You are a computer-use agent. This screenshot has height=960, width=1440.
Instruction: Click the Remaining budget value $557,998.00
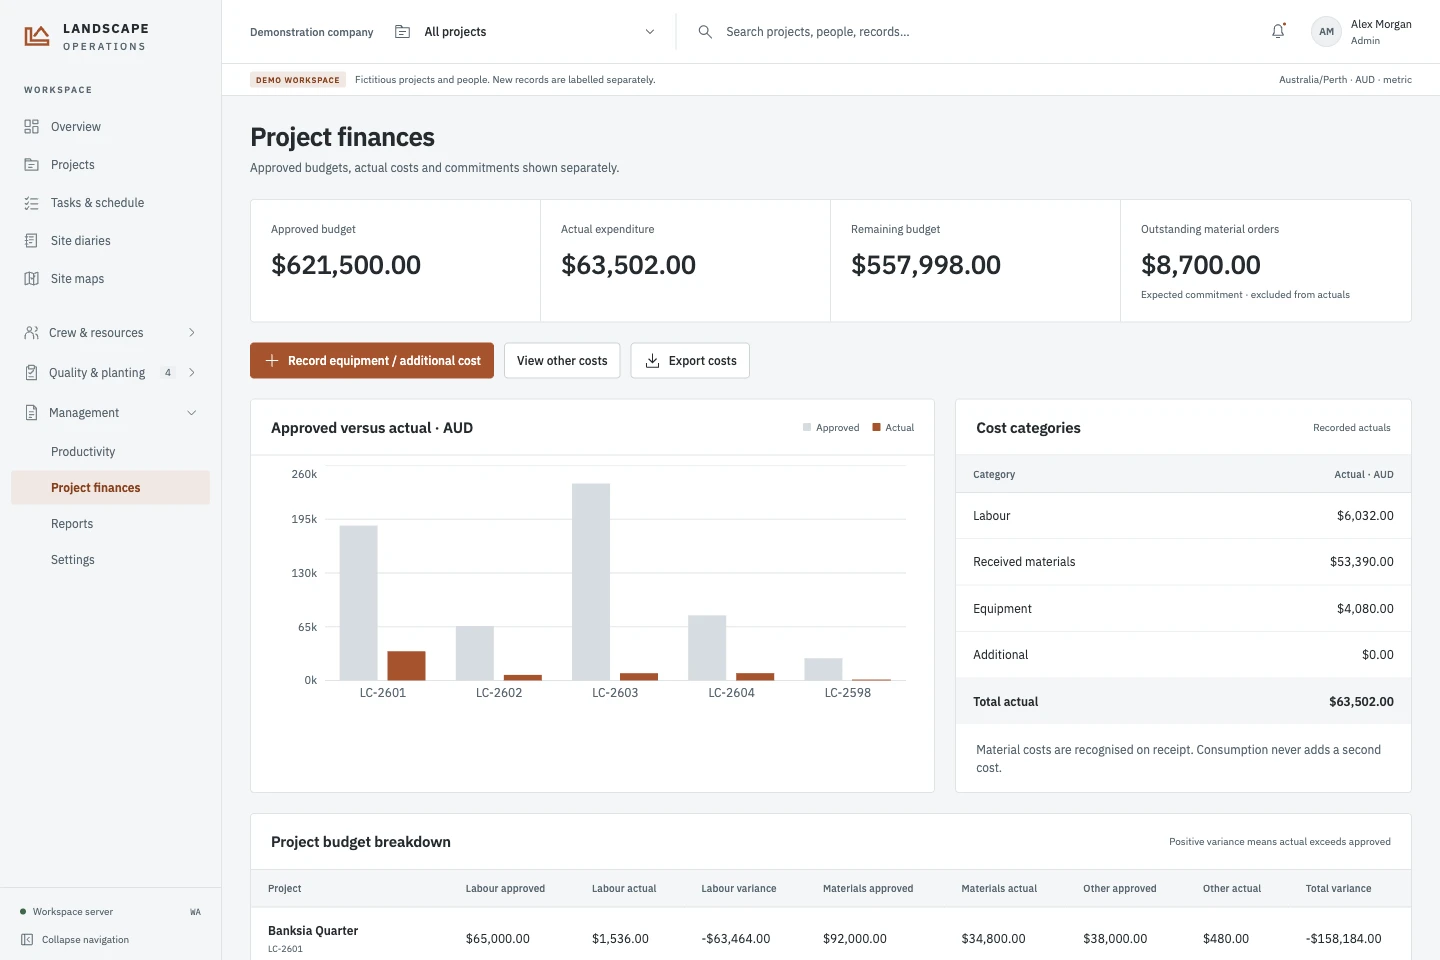click(x=926, y=265)
